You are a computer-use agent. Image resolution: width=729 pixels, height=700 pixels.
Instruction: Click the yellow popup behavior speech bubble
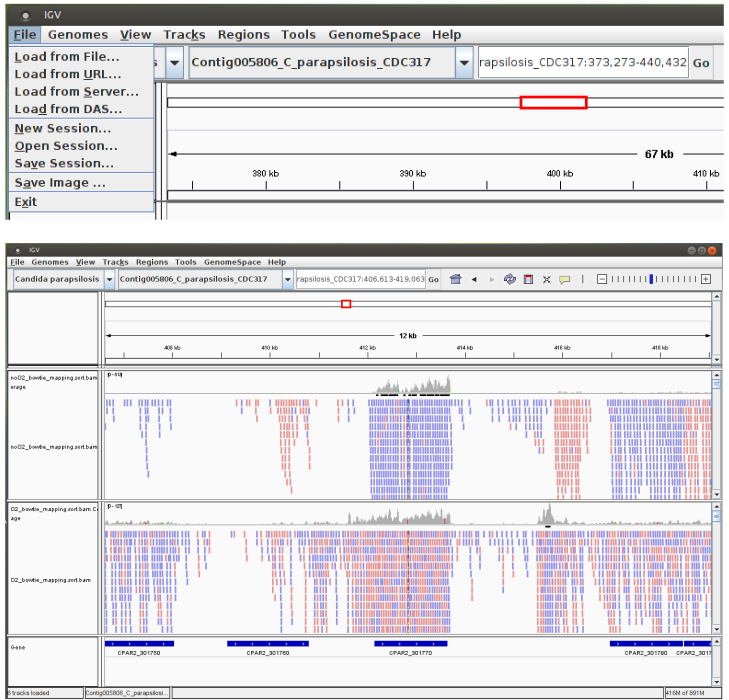click(564, 279)
